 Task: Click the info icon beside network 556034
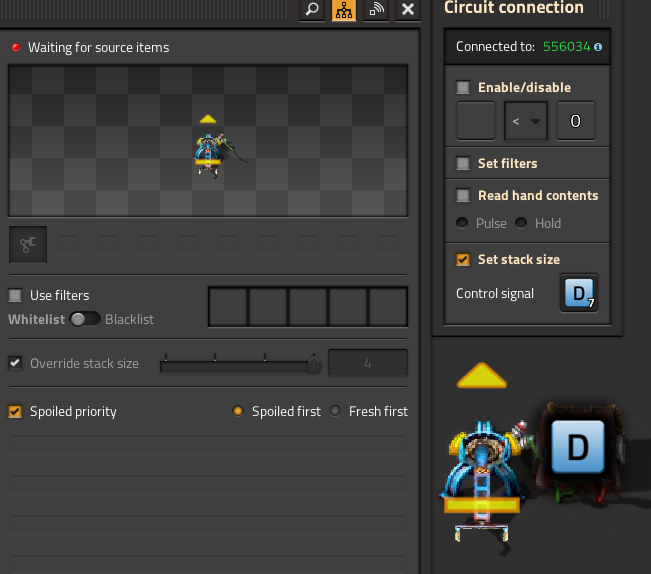(597, 47)
